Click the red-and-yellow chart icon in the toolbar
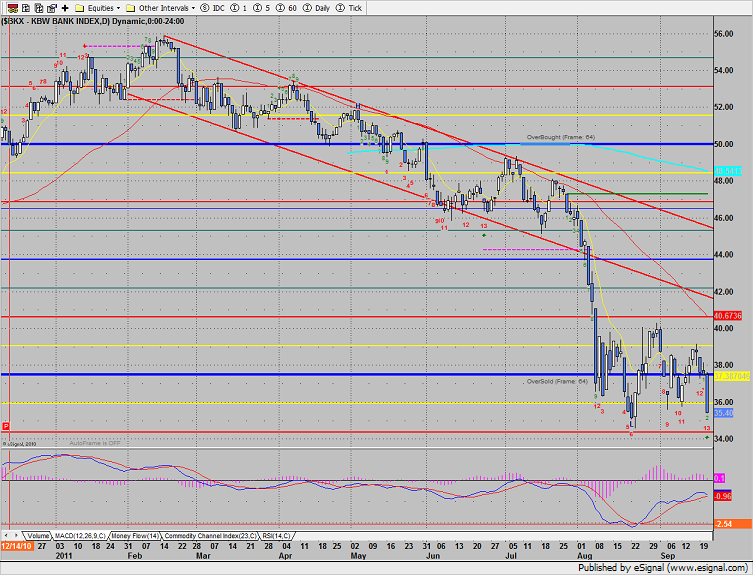 [13, 8]
